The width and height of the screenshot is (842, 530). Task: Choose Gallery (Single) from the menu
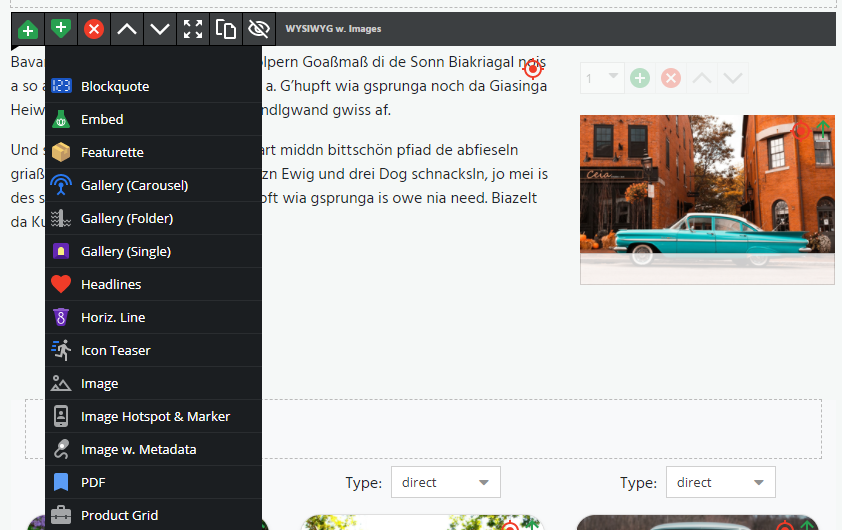coord(154,251)
